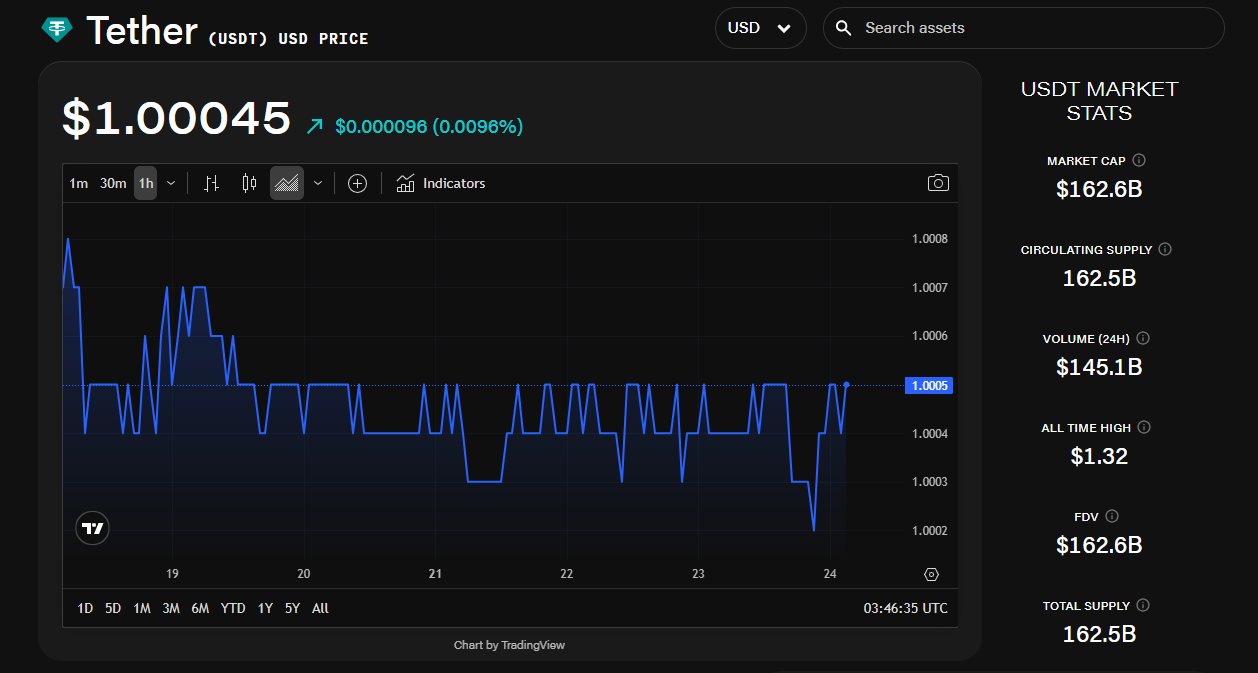Select the Bars chart style icon

click(x=211, y=183)
